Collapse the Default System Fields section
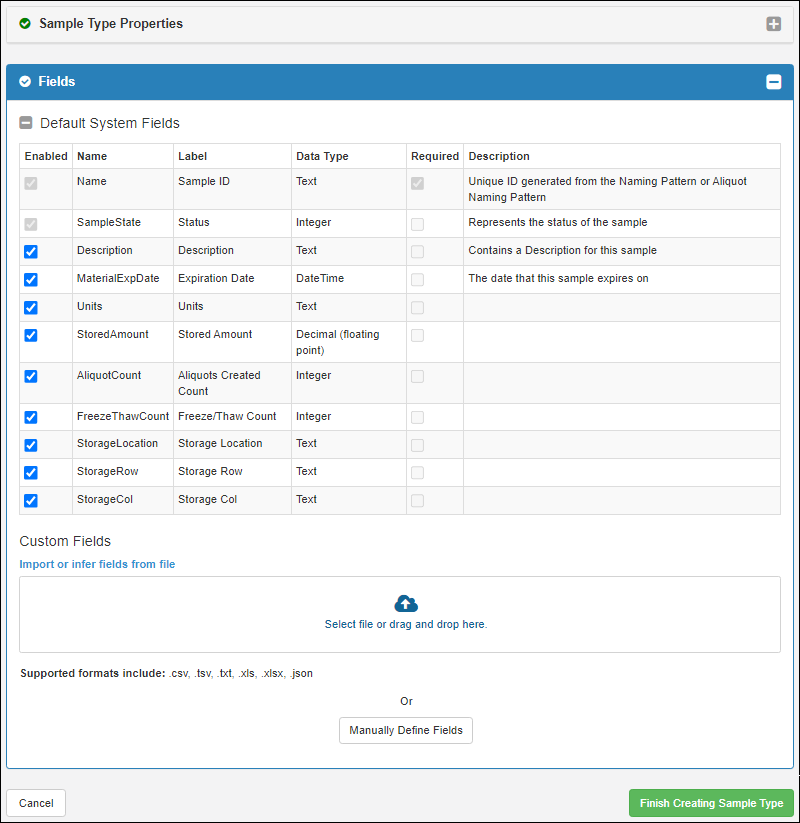This screenshot has height=823, width=800. (x=26, y=123)
